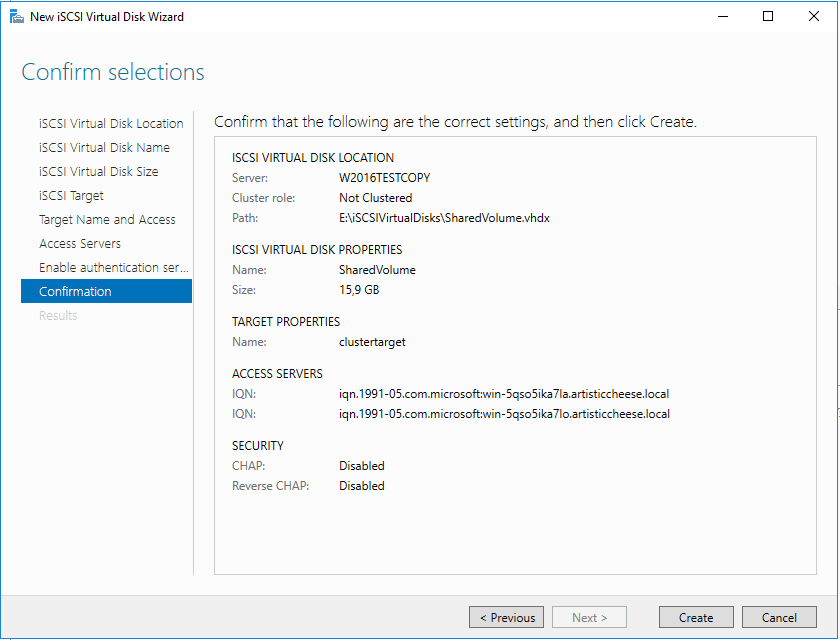This screenshot has height=640, width=840.
Task: Click the clustertarget name under Target Properties
Action: coord(372,342)
